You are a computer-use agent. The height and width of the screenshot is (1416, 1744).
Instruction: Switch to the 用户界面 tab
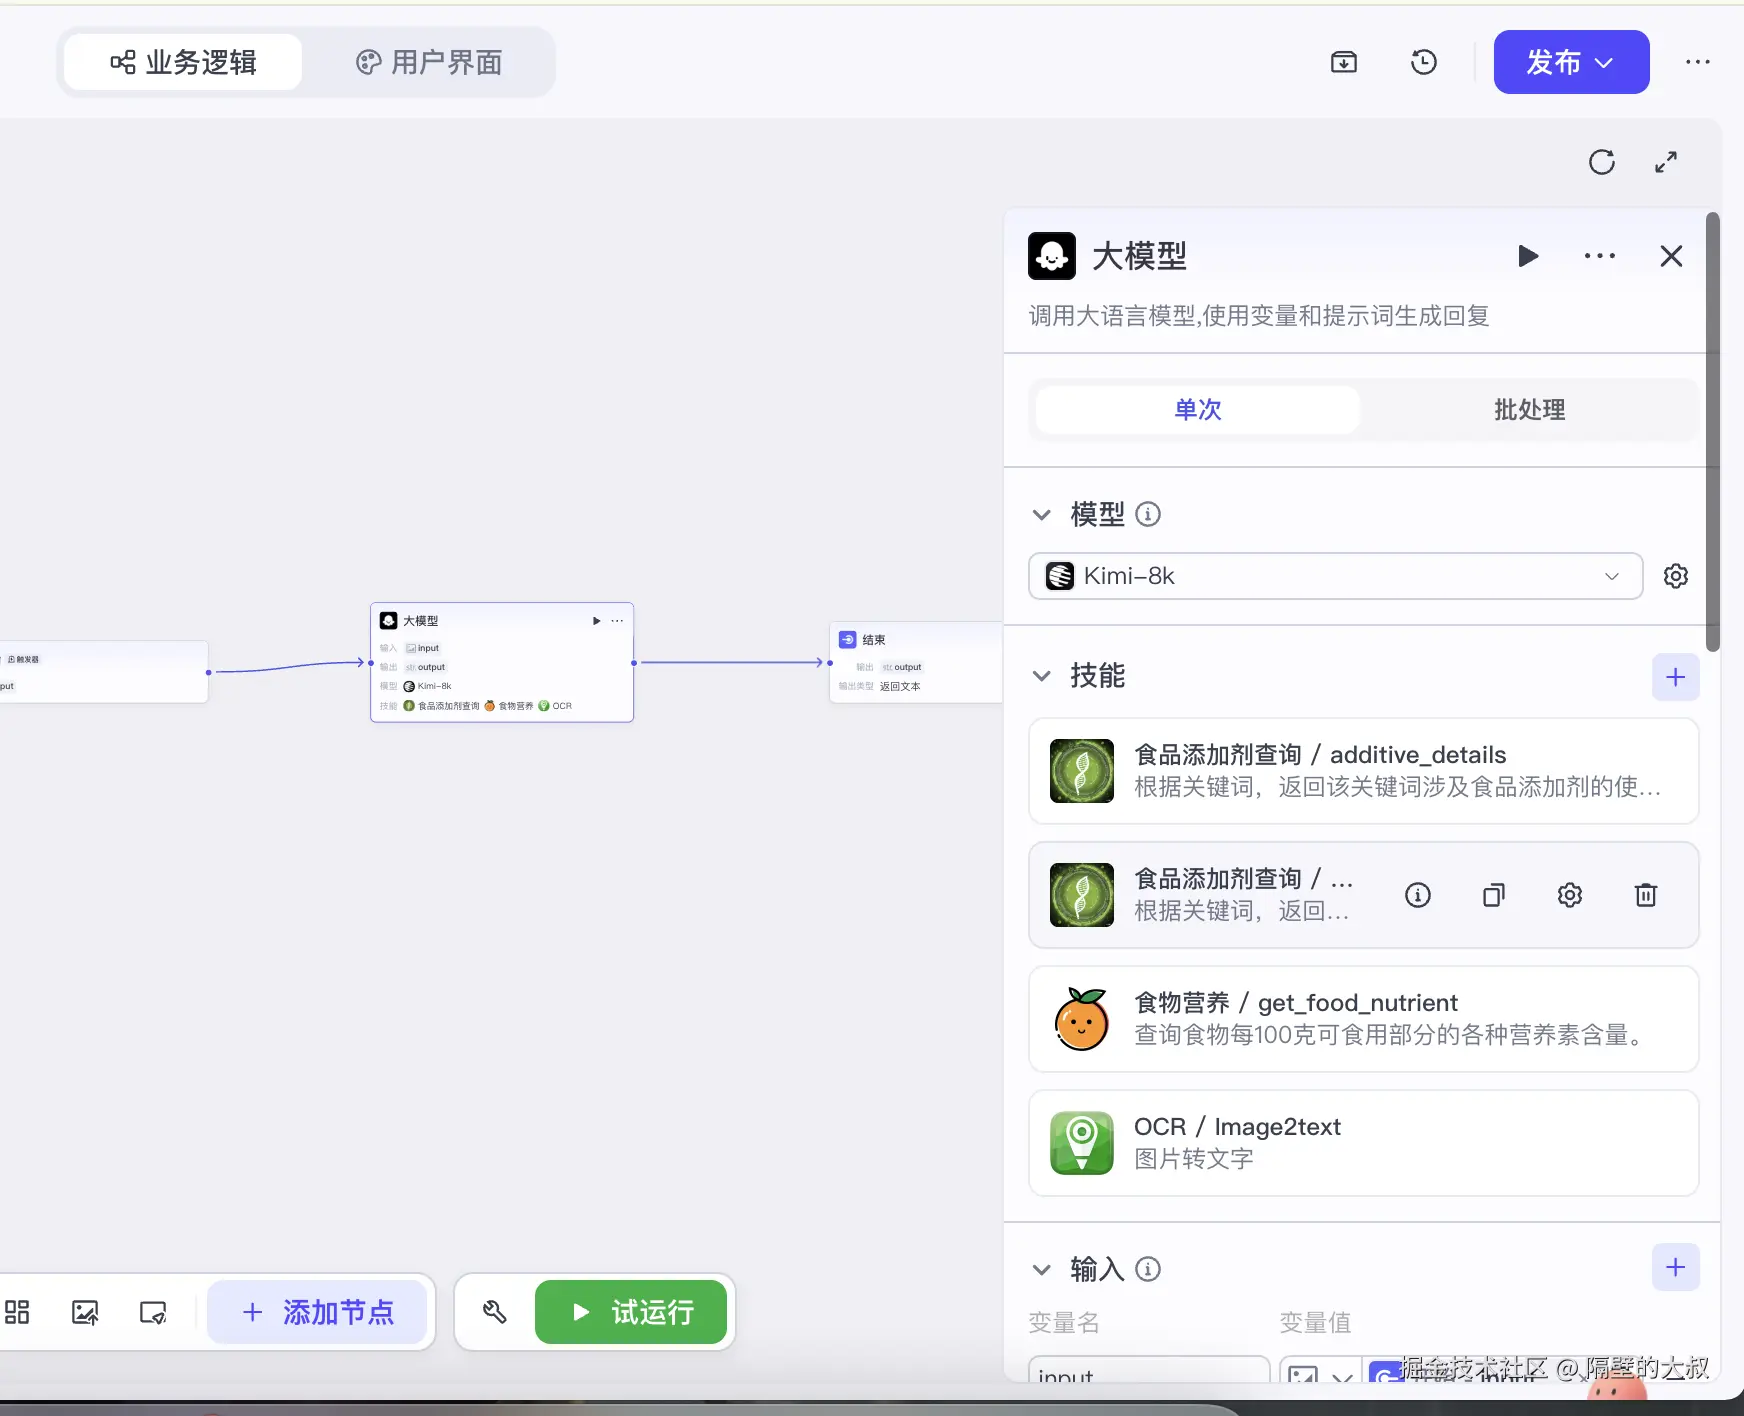429,62
